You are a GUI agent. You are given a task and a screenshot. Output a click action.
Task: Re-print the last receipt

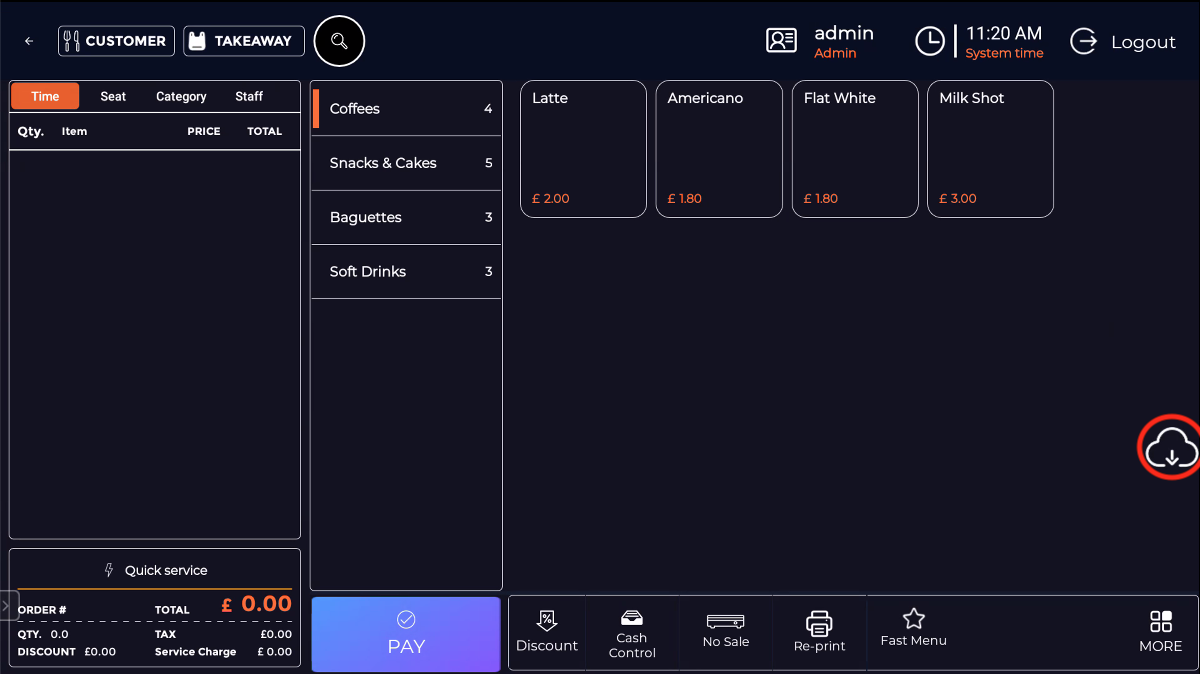[819, 633]
